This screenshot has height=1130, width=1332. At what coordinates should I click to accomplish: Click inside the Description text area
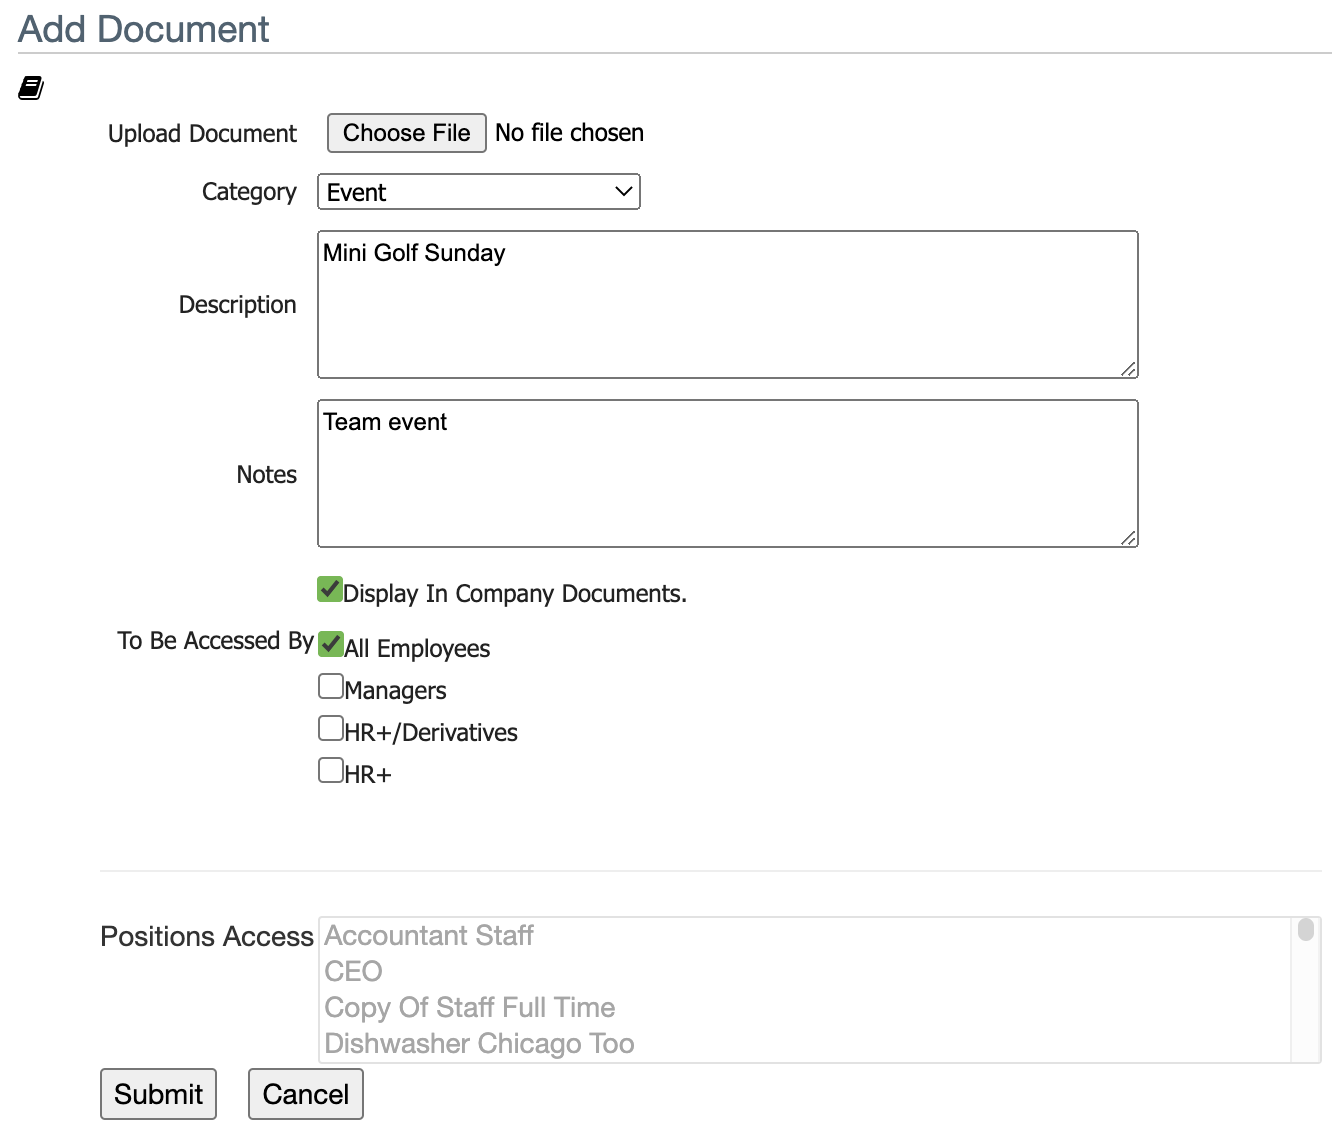point(727,304)
